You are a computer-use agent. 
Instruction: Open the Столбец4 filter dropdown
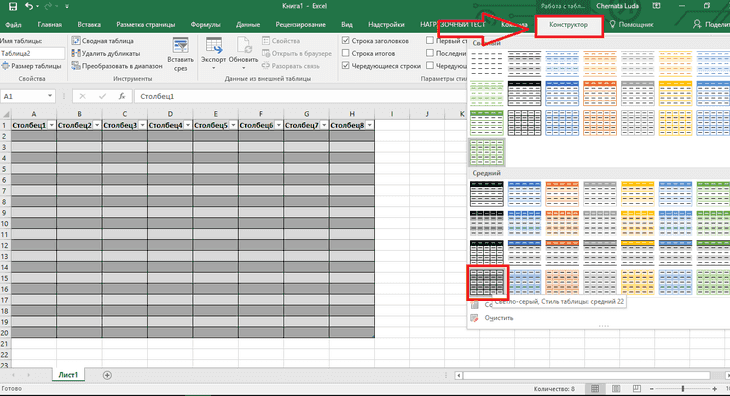point(188,125)
